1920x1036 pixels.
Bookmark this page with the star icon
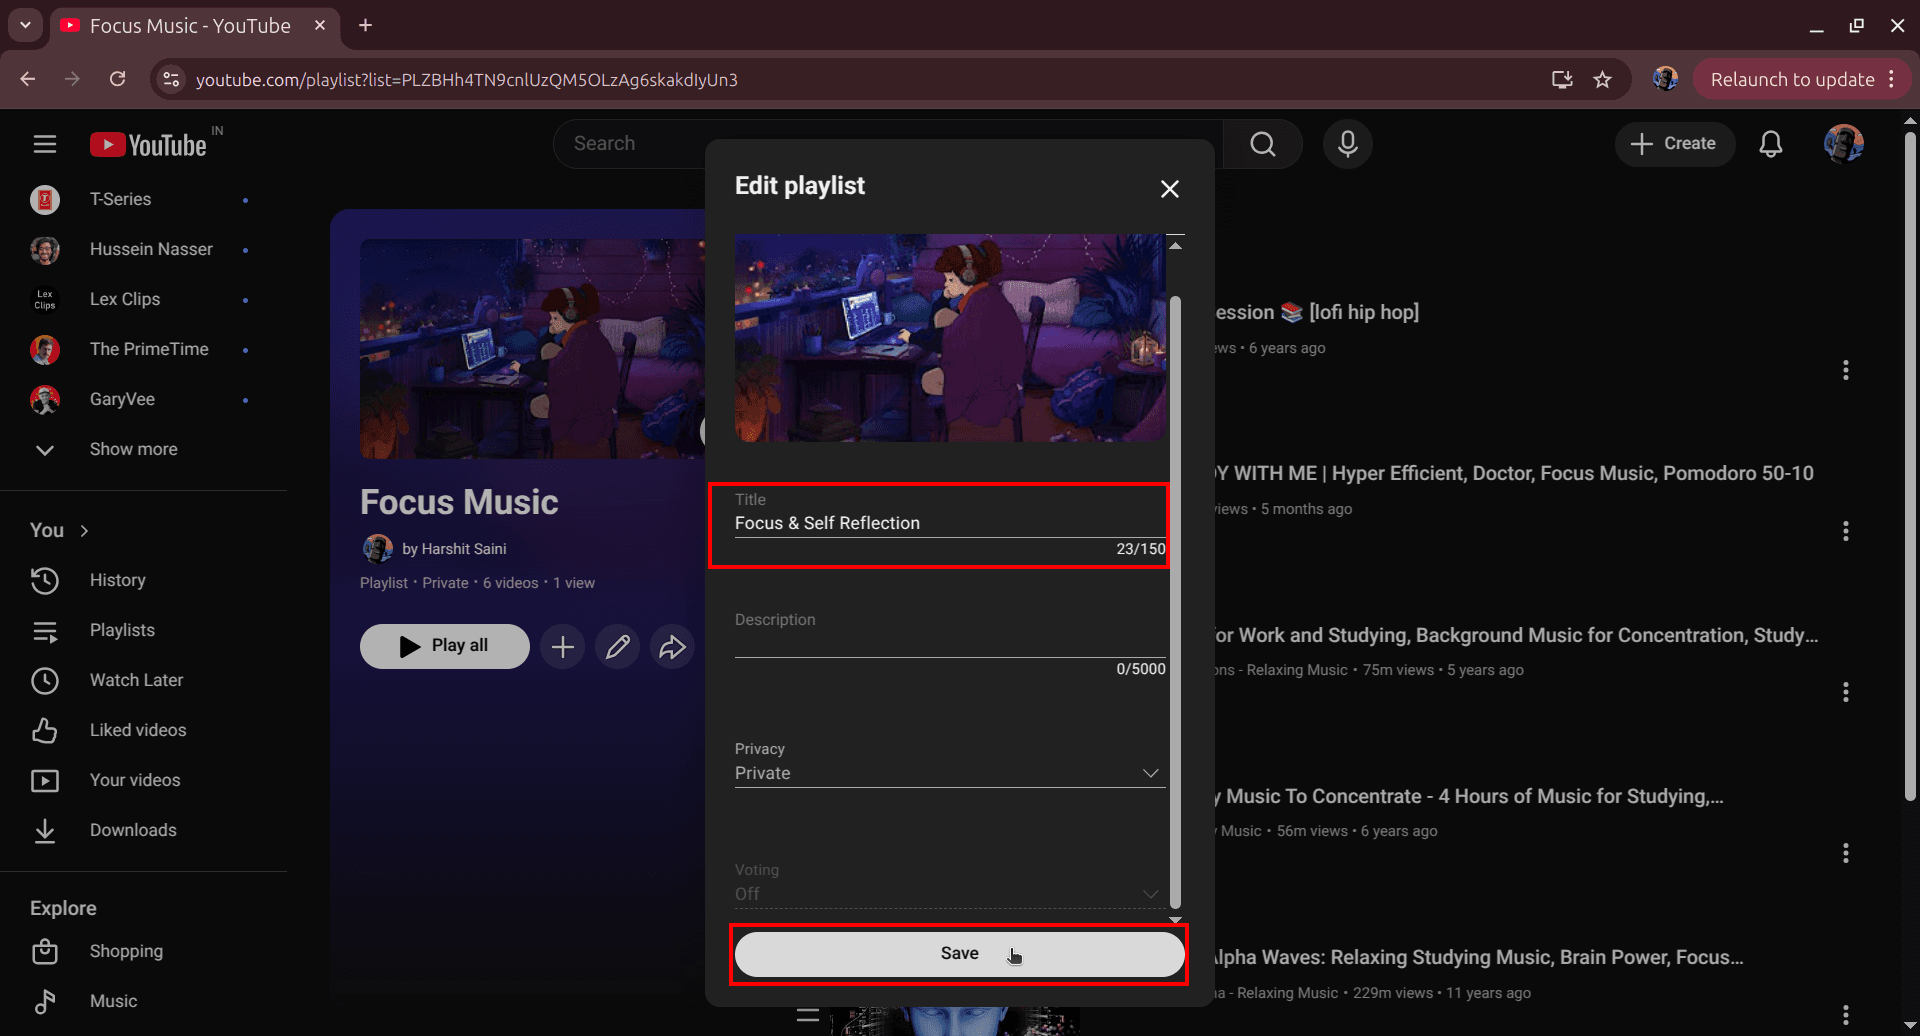[x=1602, y=79]
